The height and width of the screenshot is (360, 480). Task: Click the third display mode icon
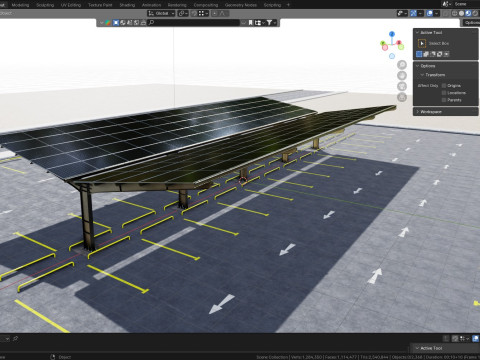pyautogui.click(x=129, y=23)
